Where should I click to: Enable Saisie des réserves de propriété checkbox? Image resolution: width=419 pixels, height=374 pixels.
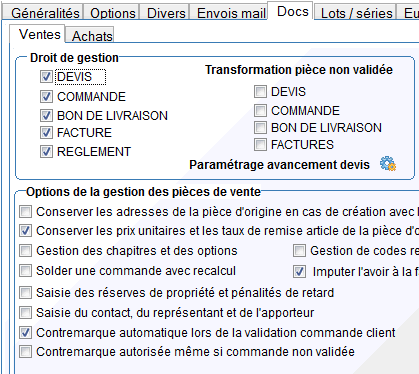[x=25, y=293]
